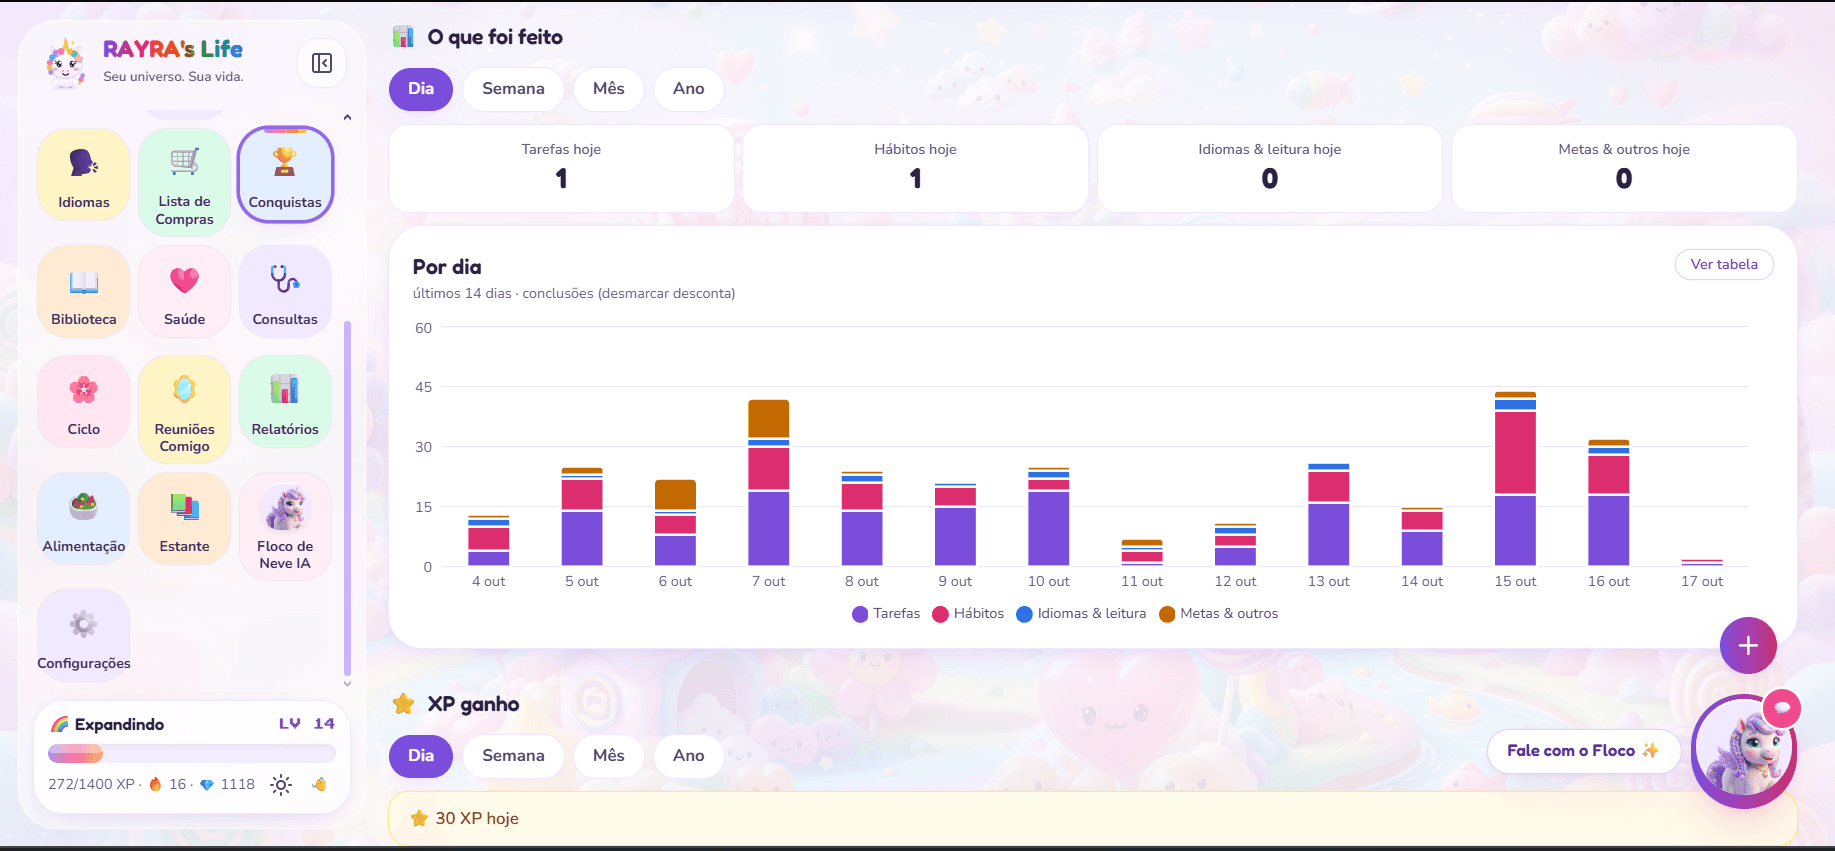1835x851 pixels.
Task: Open Configurações gear settings
Action: 84,635
